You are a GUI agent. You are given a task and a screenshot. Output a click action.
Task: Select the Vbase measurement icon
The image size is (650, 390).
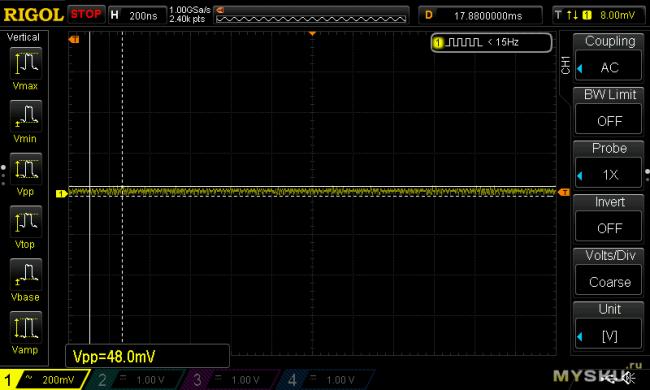click(26, 275)
